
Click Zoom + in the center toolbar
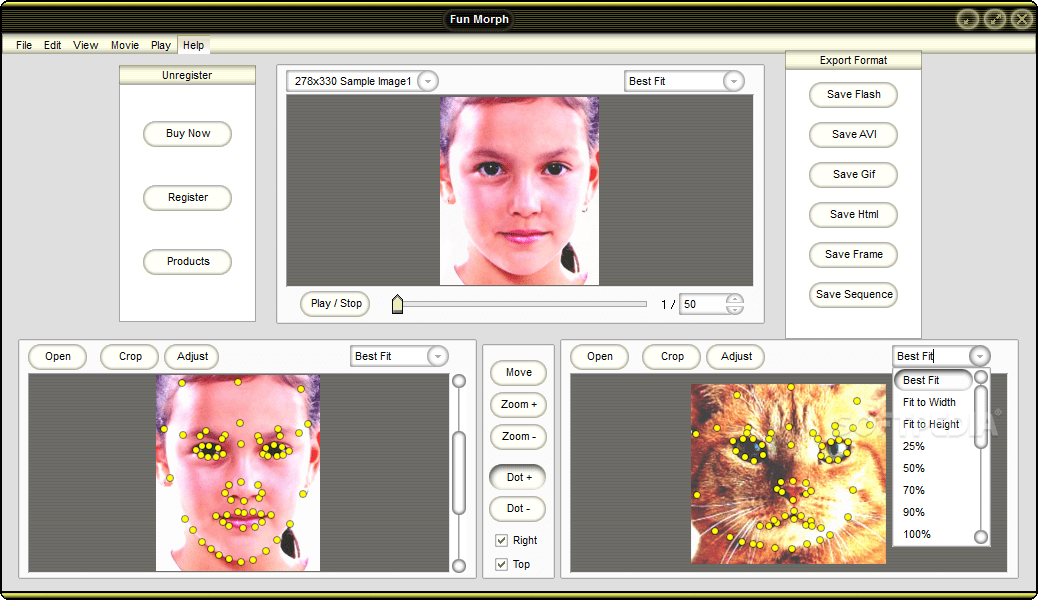click(x=518, y=404)
